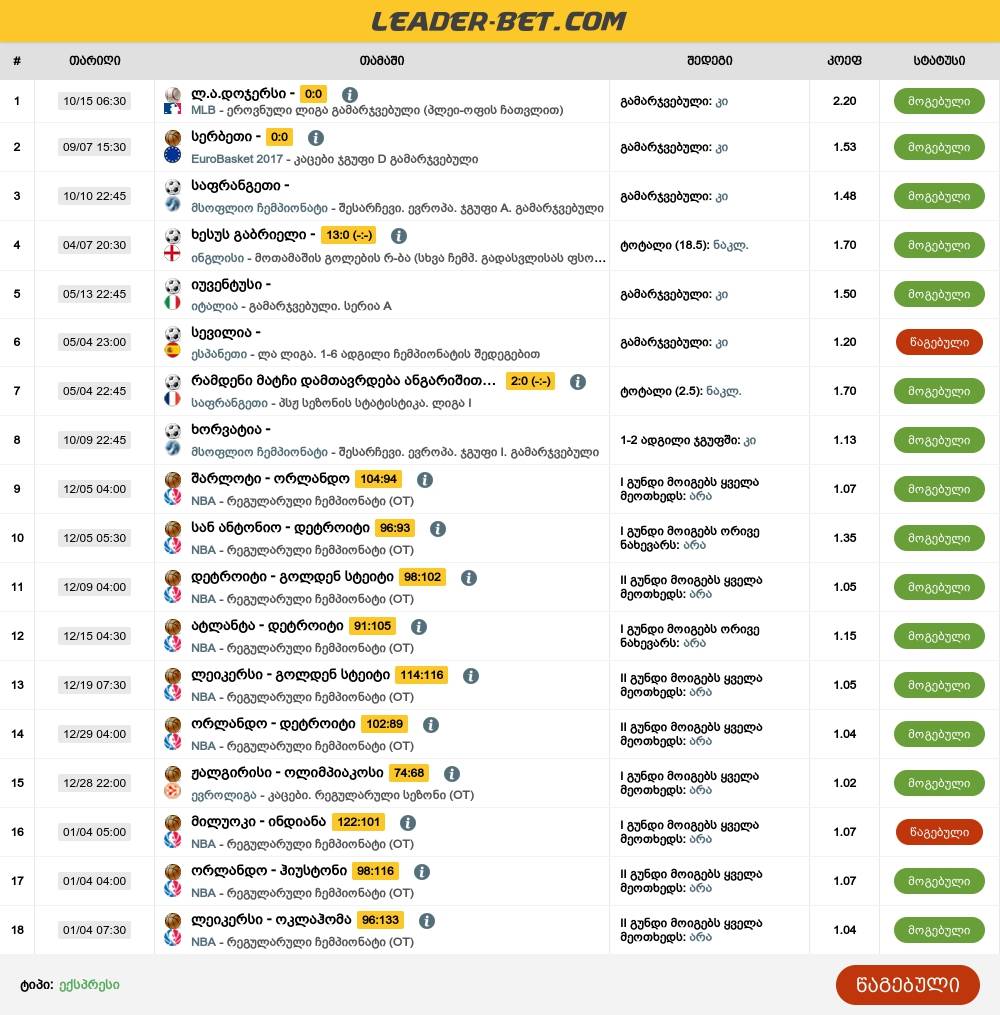Select date 12/28 22:00
This screenshot has width=1000, height=1015.
tap(94, 783)
